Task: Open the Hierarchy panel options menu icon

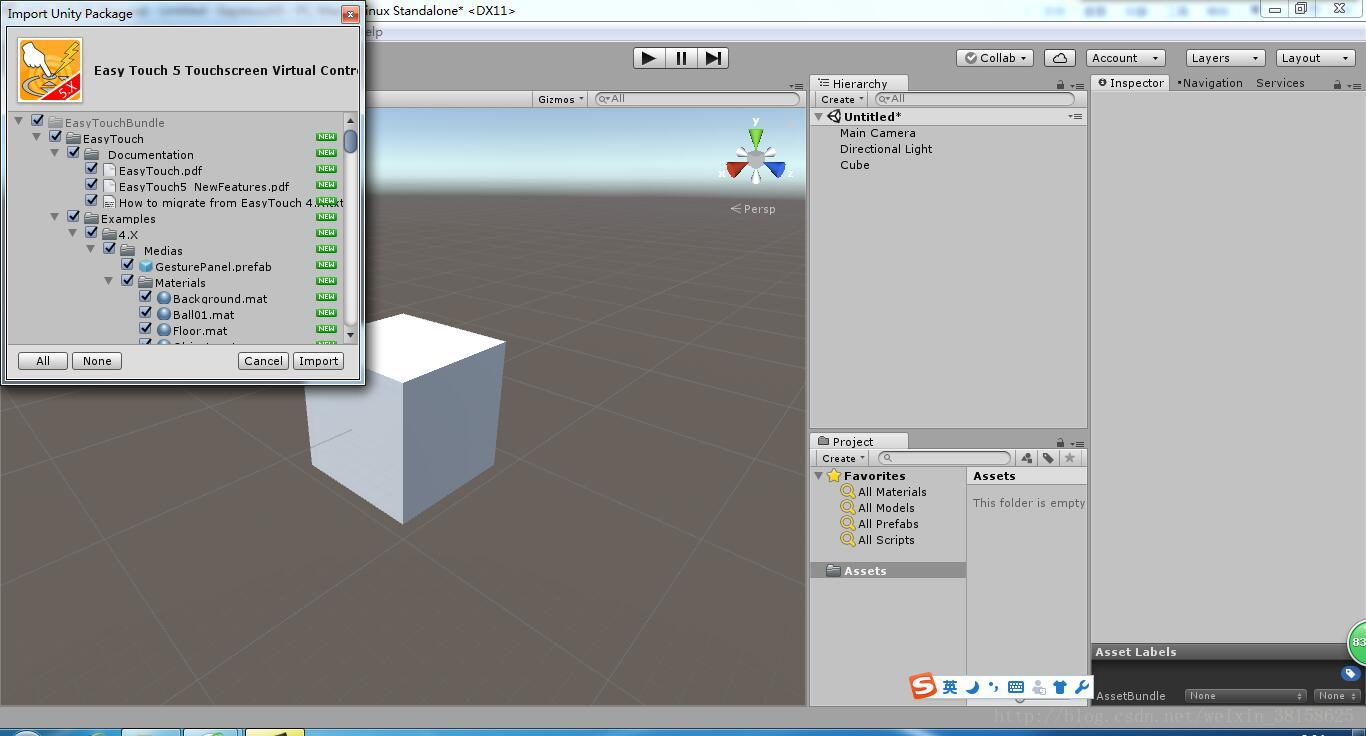Action: click(x=1077, y=85)
